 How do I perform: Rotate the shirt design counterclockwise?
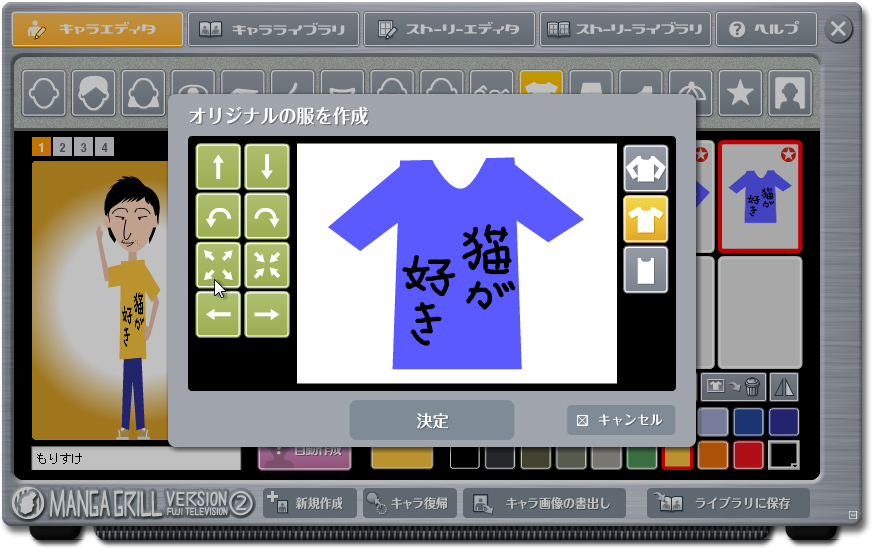218,216
